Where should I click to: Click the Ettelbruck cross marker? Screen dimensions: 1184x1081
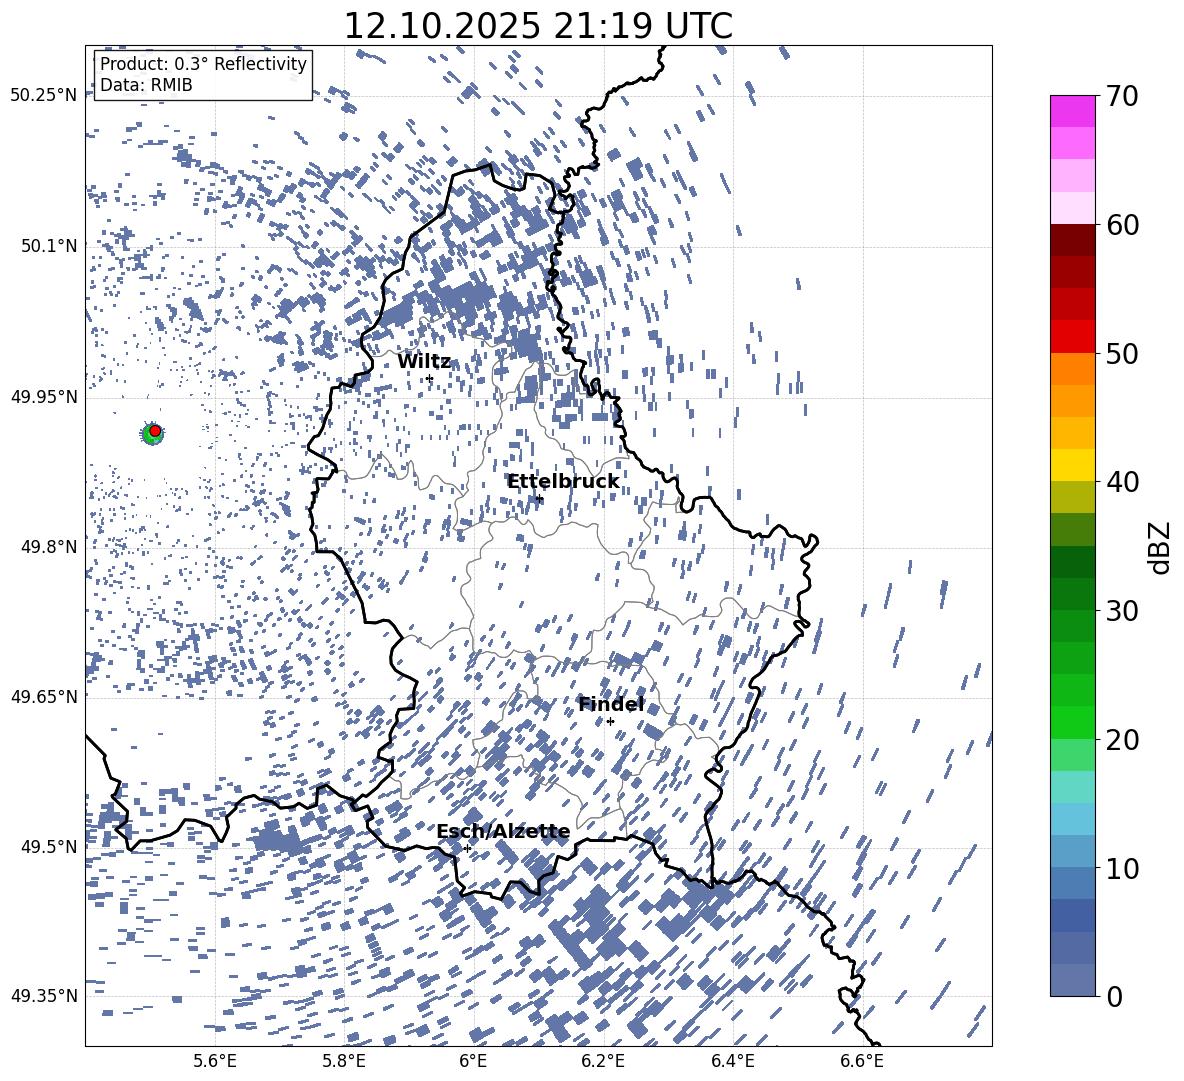tap(539, 499)
